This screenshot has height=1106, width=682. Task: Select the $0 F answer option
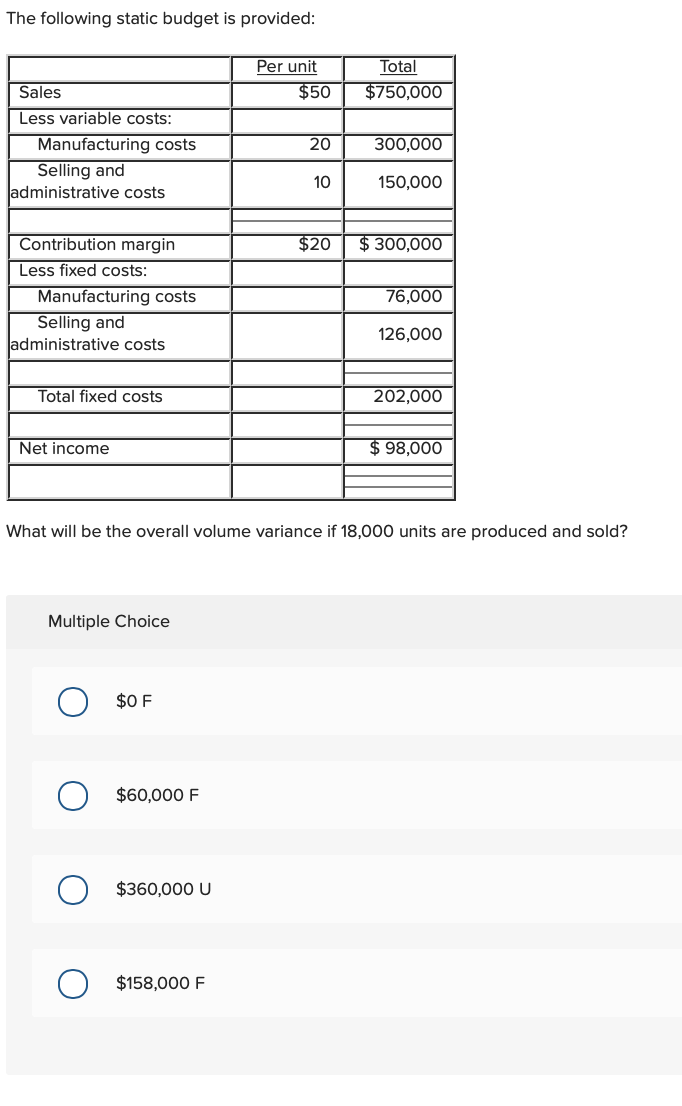pos(72,702)
